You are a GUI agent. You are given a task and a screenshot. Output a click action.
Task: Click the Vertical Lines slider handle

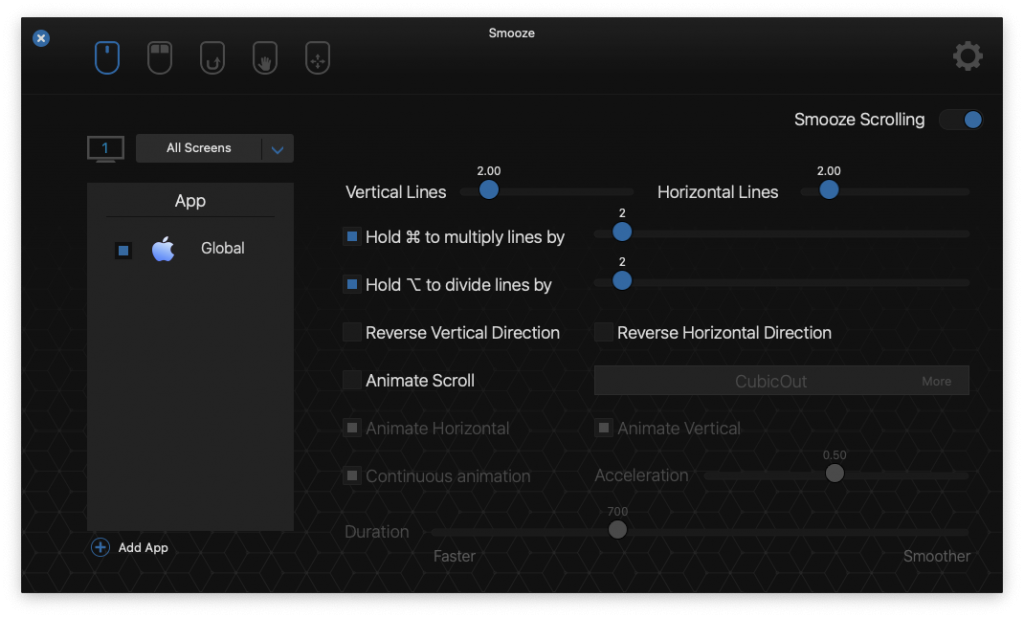[x=488, y=189]
